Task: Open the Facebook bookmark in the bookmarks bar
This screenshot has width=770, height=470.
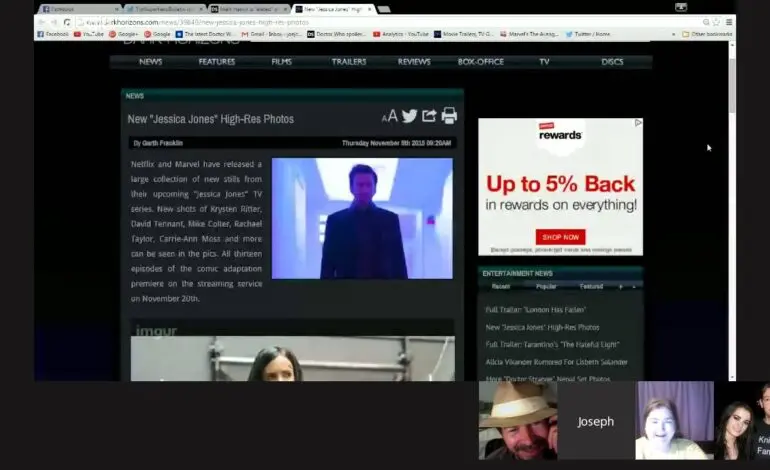Action: [53, 34]
